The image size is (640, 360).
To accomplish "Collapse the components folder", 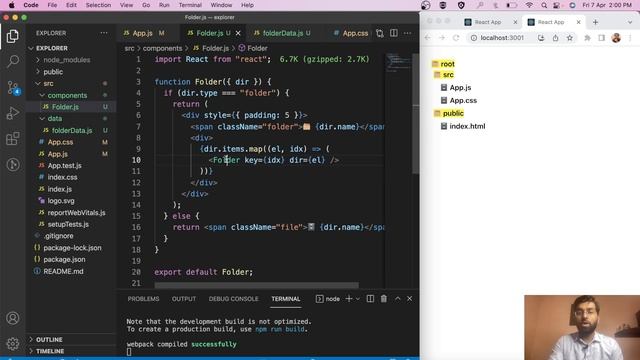I will (x=71, y=96).
